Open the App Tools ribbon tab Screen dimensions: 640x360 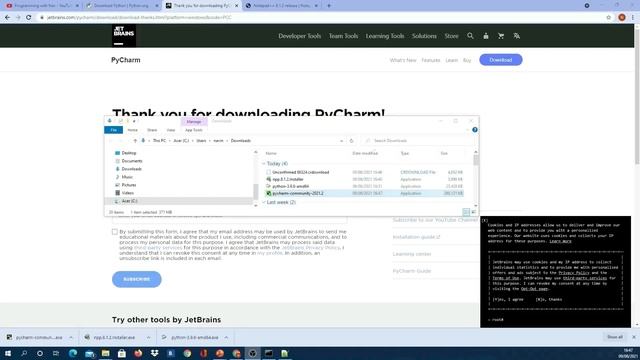[x=194, y=130]
